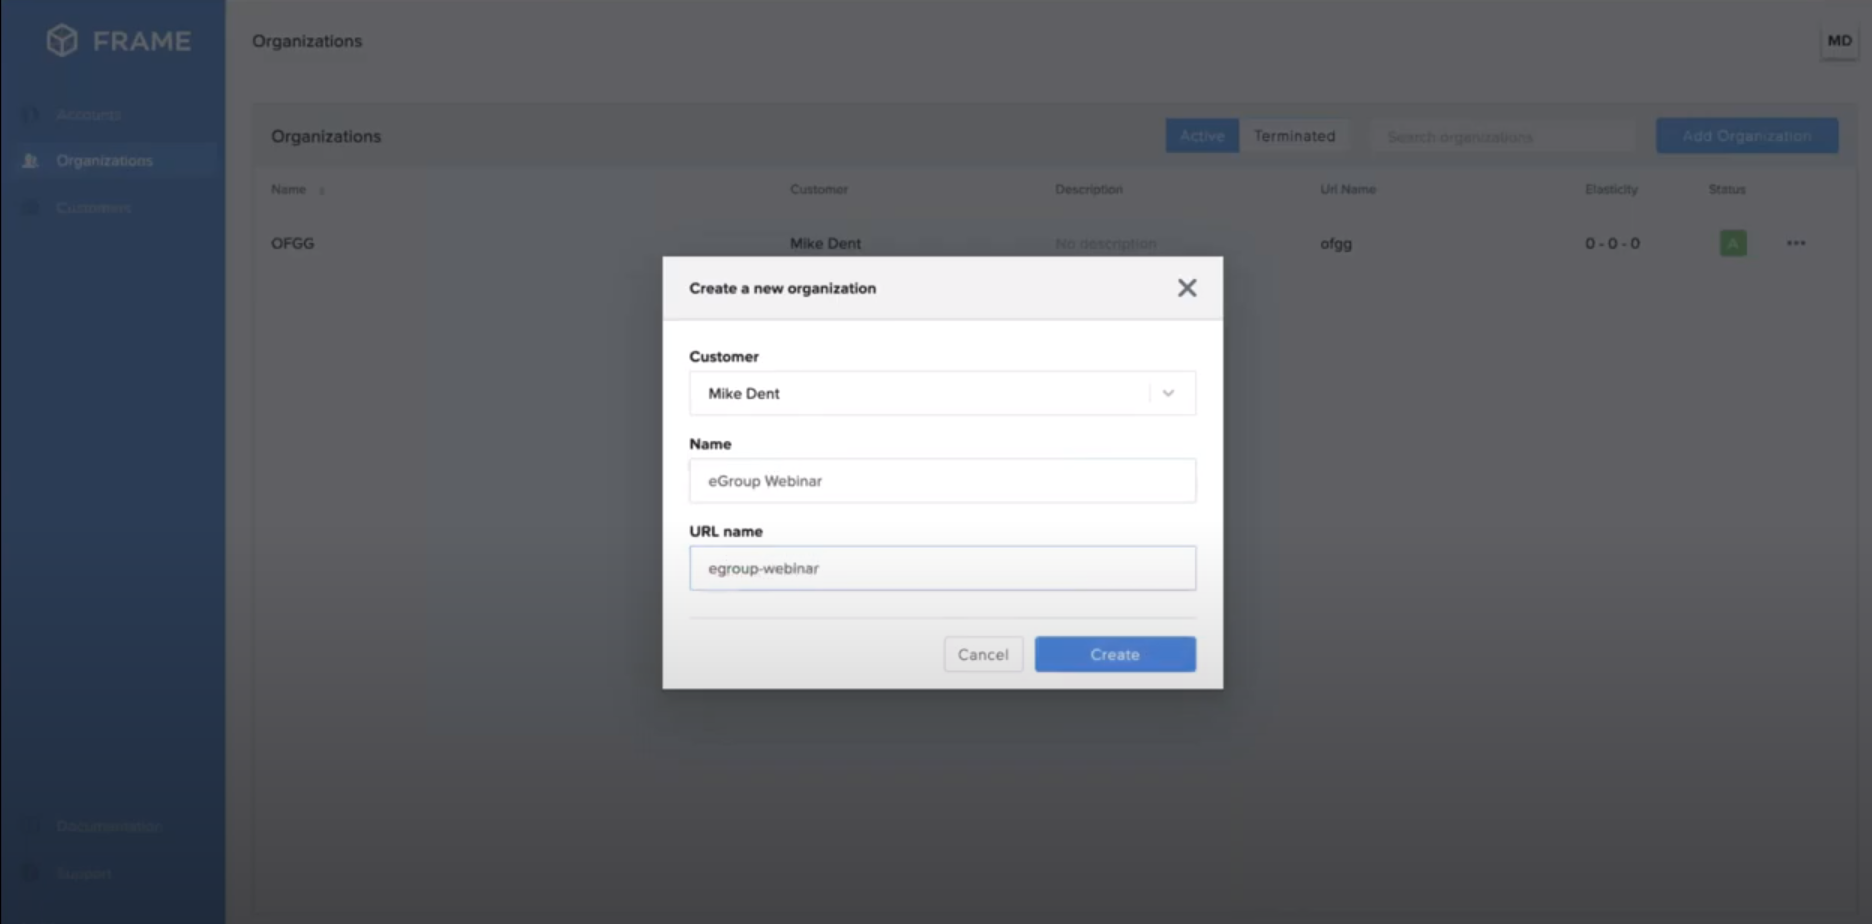This screenshot has height=924, width=1872.
Task: Open Accounts in the sidebar
Action: (88, 115)
